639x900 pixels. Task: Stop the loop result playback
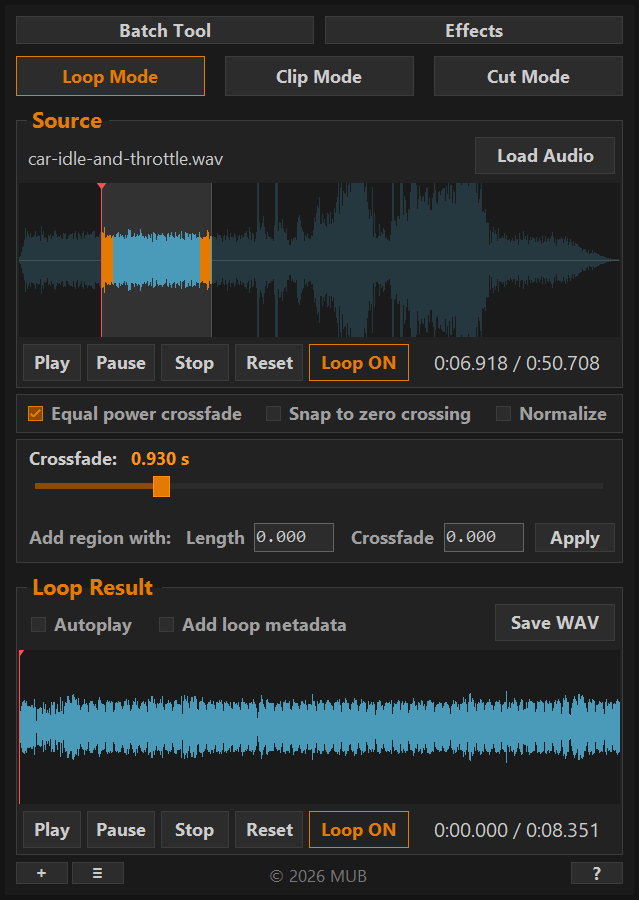pos(195,830)
